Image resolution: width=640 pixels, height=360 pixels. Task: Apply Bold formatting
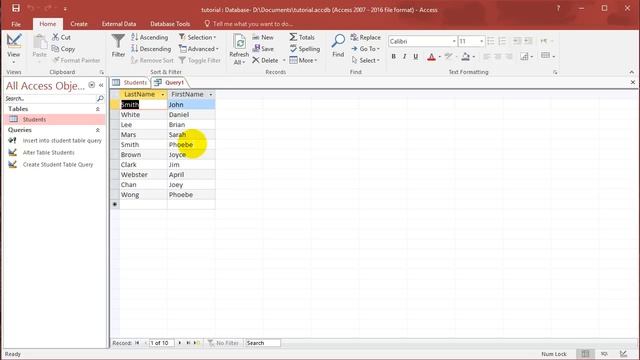(393, 57)
